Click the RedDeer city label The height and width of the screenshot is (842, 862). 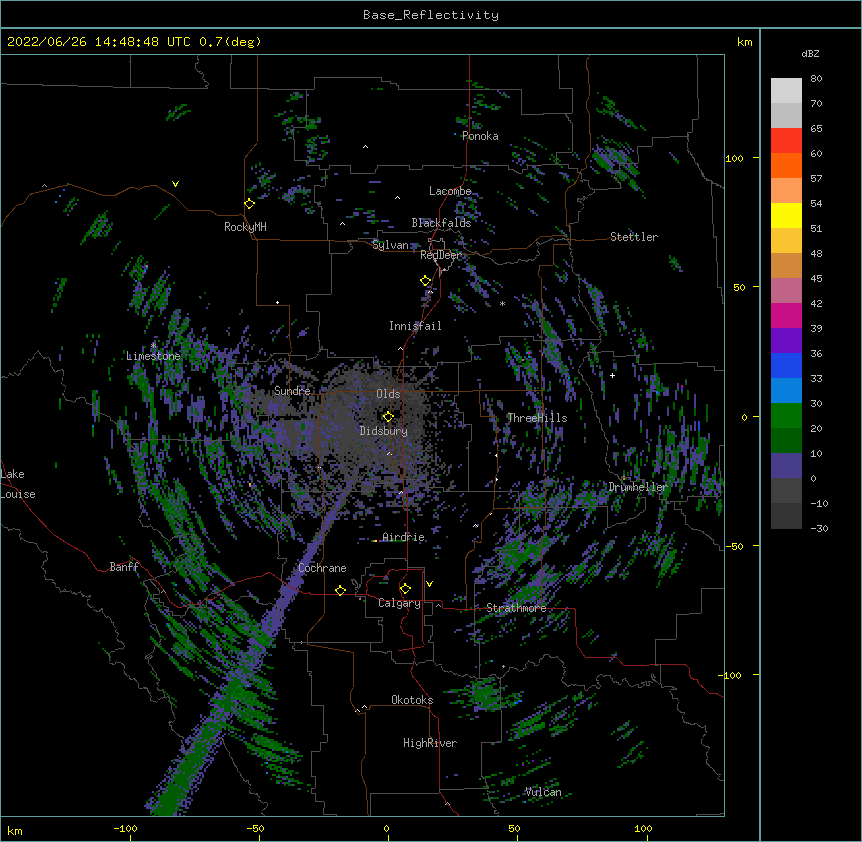point(440,255)
